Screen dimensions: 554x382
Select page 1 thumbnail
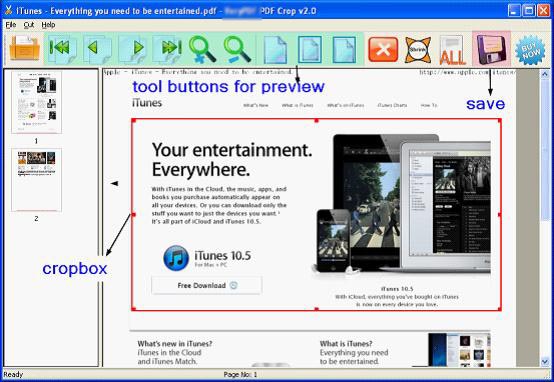coord(36,102)
